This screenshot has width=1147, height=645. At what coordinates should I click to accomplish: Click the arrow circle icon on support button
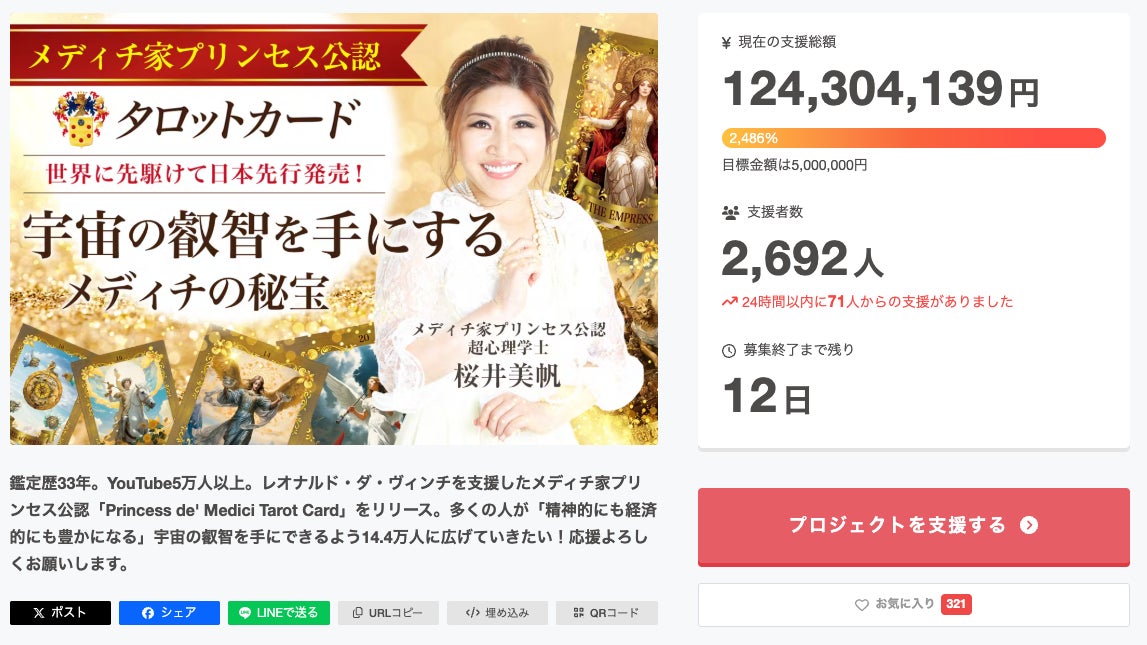pos(1029,525)
